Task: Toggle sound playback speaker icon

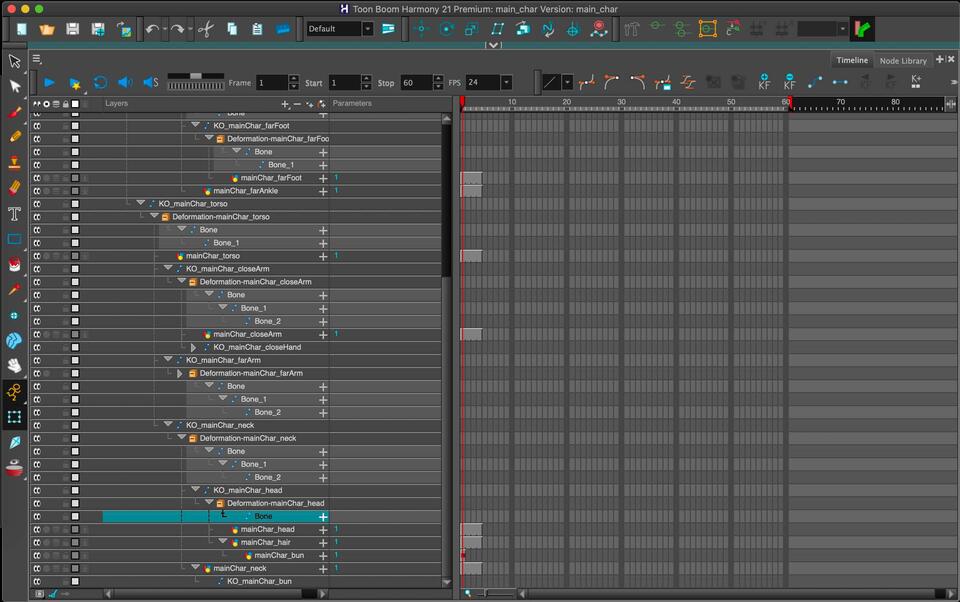Action: click(x=125, y=83)
